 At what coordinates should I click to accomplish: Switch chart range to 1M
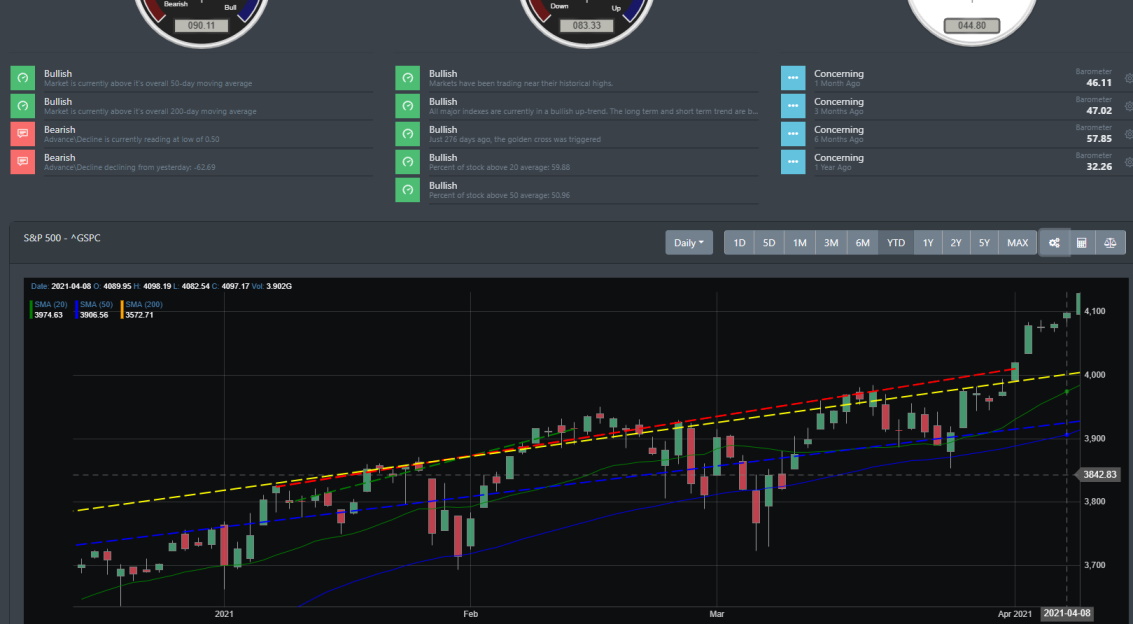point(799,243)
